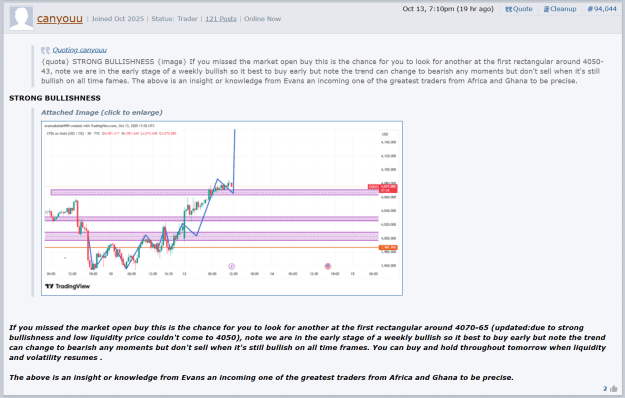Click the like count '2'
Image resolution: width=625 pixels, height=398 pixels.
coord(605,388)
